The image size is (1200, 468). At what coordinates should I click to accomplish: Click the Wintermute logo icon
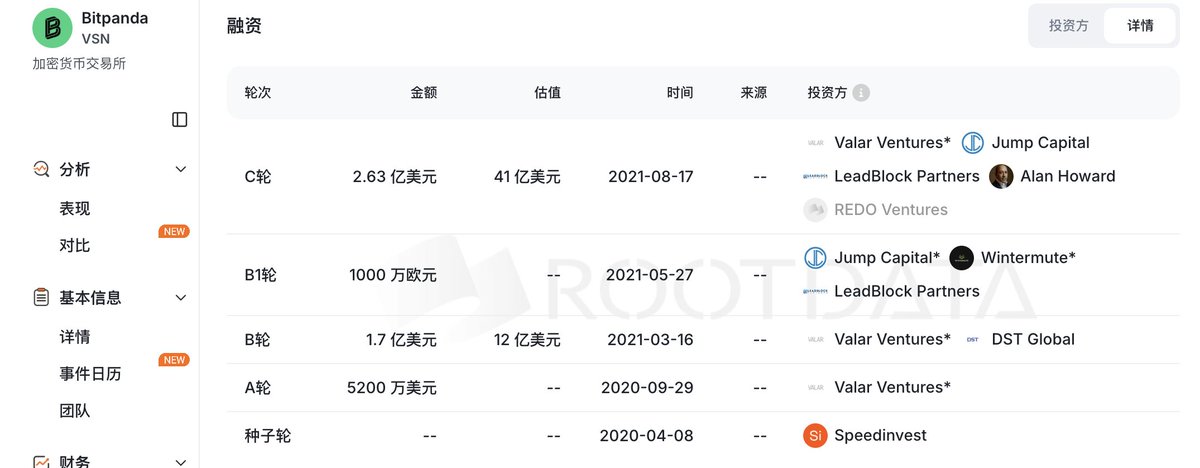click(x=961, y=258)
